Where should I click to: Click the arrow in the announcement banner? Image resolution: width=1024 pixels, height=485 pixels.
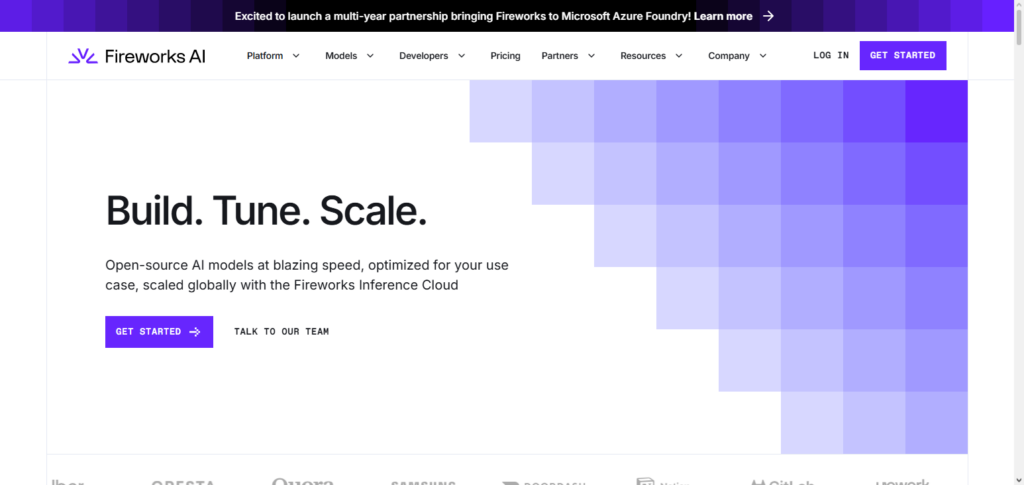[768, 16]
